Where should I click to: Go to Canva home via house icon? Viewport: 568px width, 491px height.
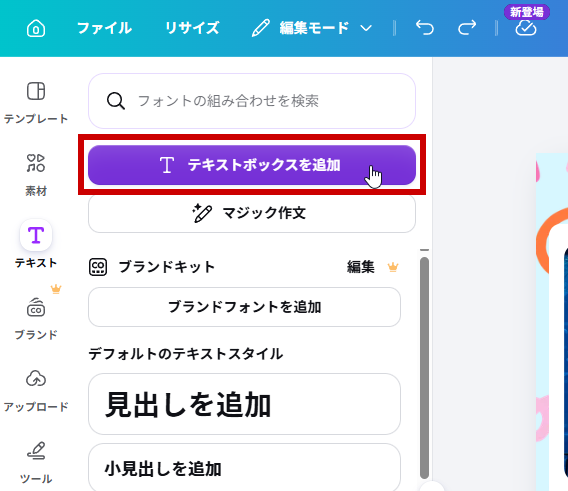[36, 28]
